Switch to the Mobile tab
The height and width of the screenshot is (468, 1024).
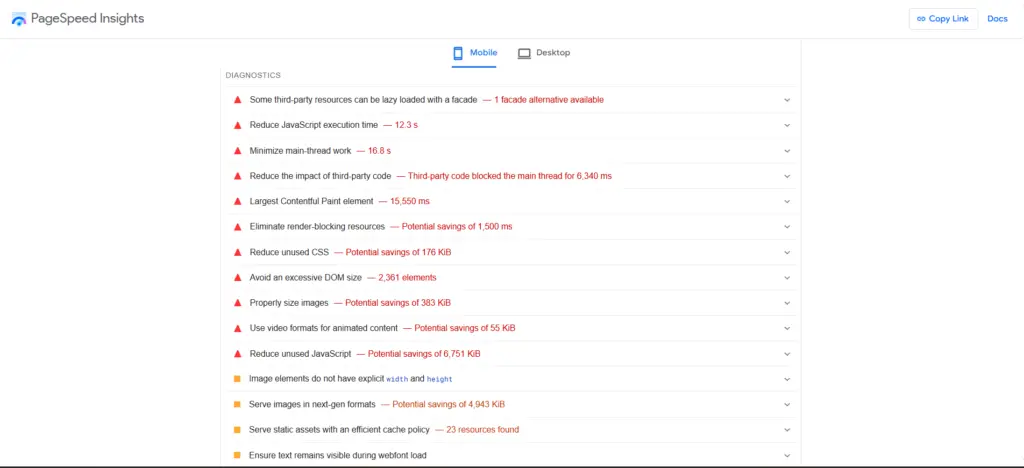pos(475,53)
